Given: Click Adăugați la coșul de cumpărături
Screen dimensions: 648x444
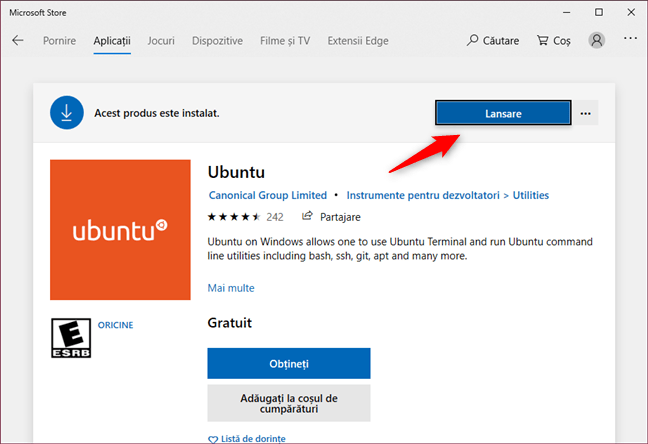Looking at the screenshot, I should pos(289,403).
